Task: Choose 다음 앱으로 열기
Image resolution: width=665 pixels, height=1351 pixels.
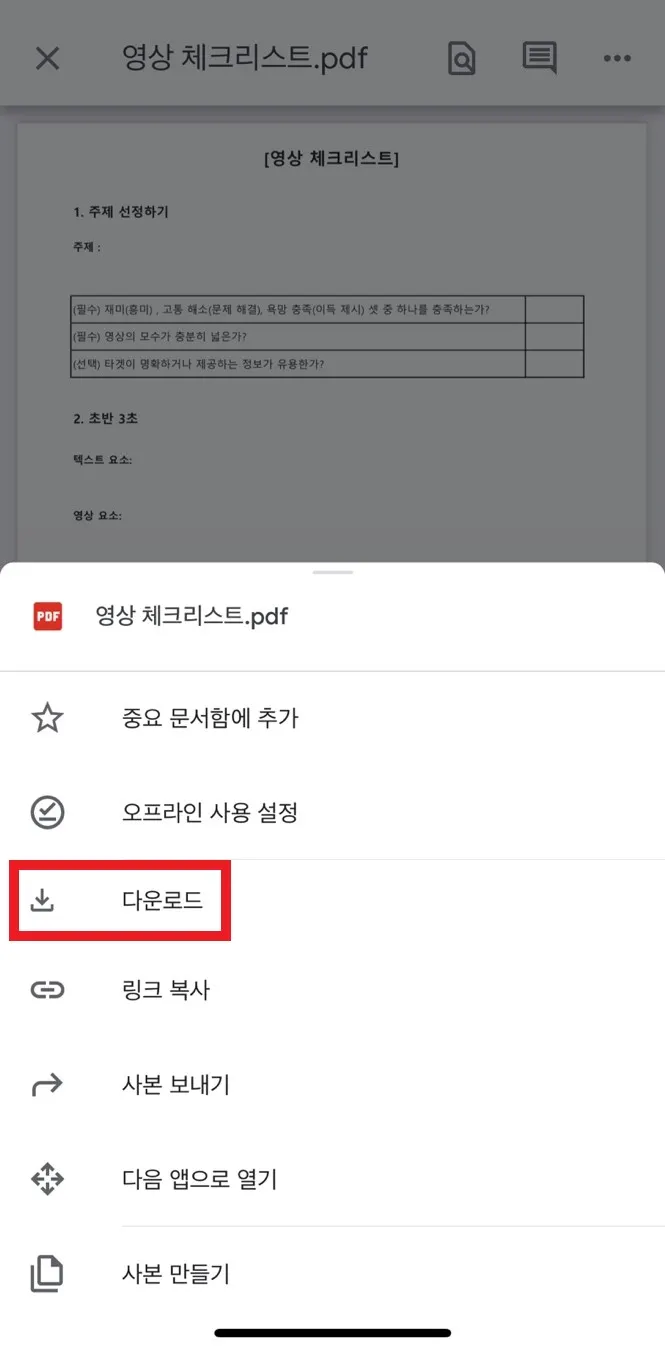Action: (332, 1179)
